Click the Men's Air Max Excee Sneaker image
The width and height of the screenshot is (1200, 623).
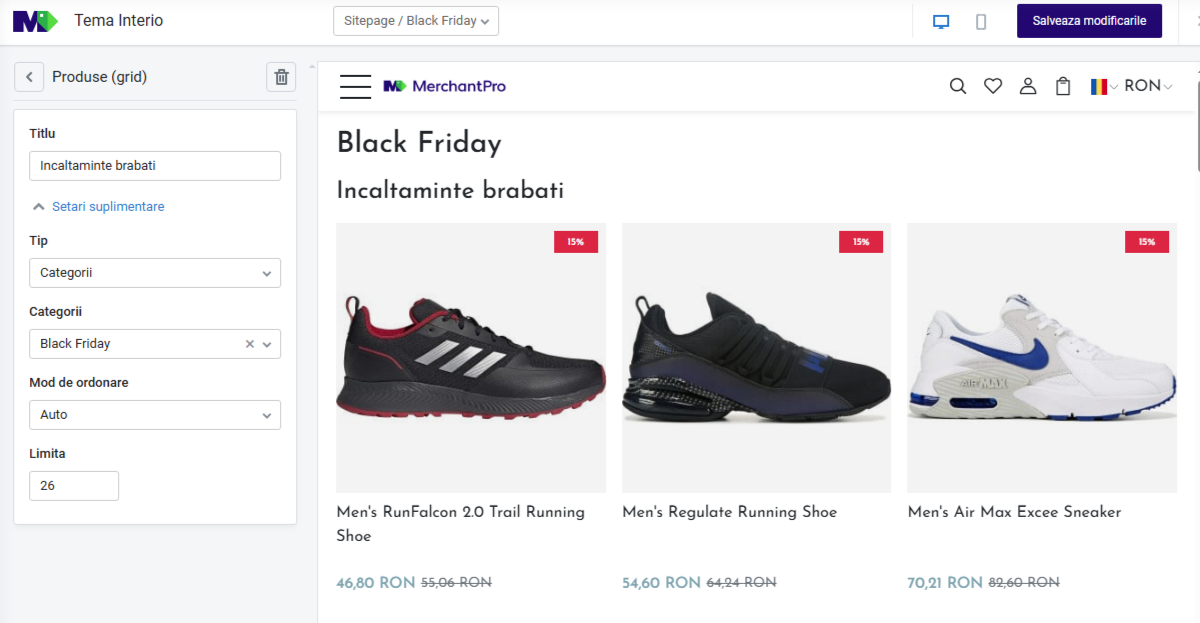click(1042, 358)
